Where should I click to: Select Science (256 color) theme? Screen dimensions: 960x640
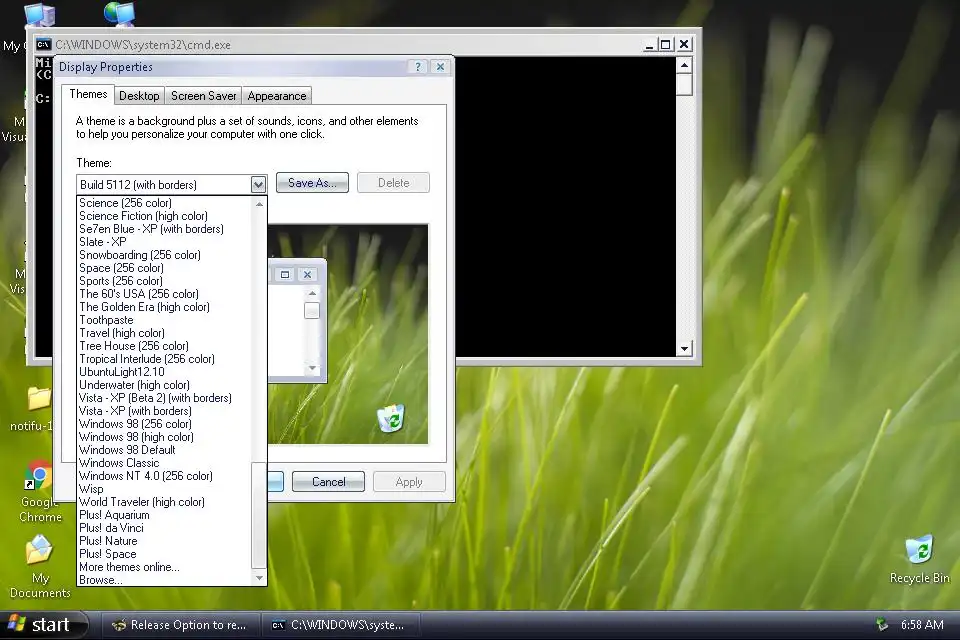(x=164, y=203)
